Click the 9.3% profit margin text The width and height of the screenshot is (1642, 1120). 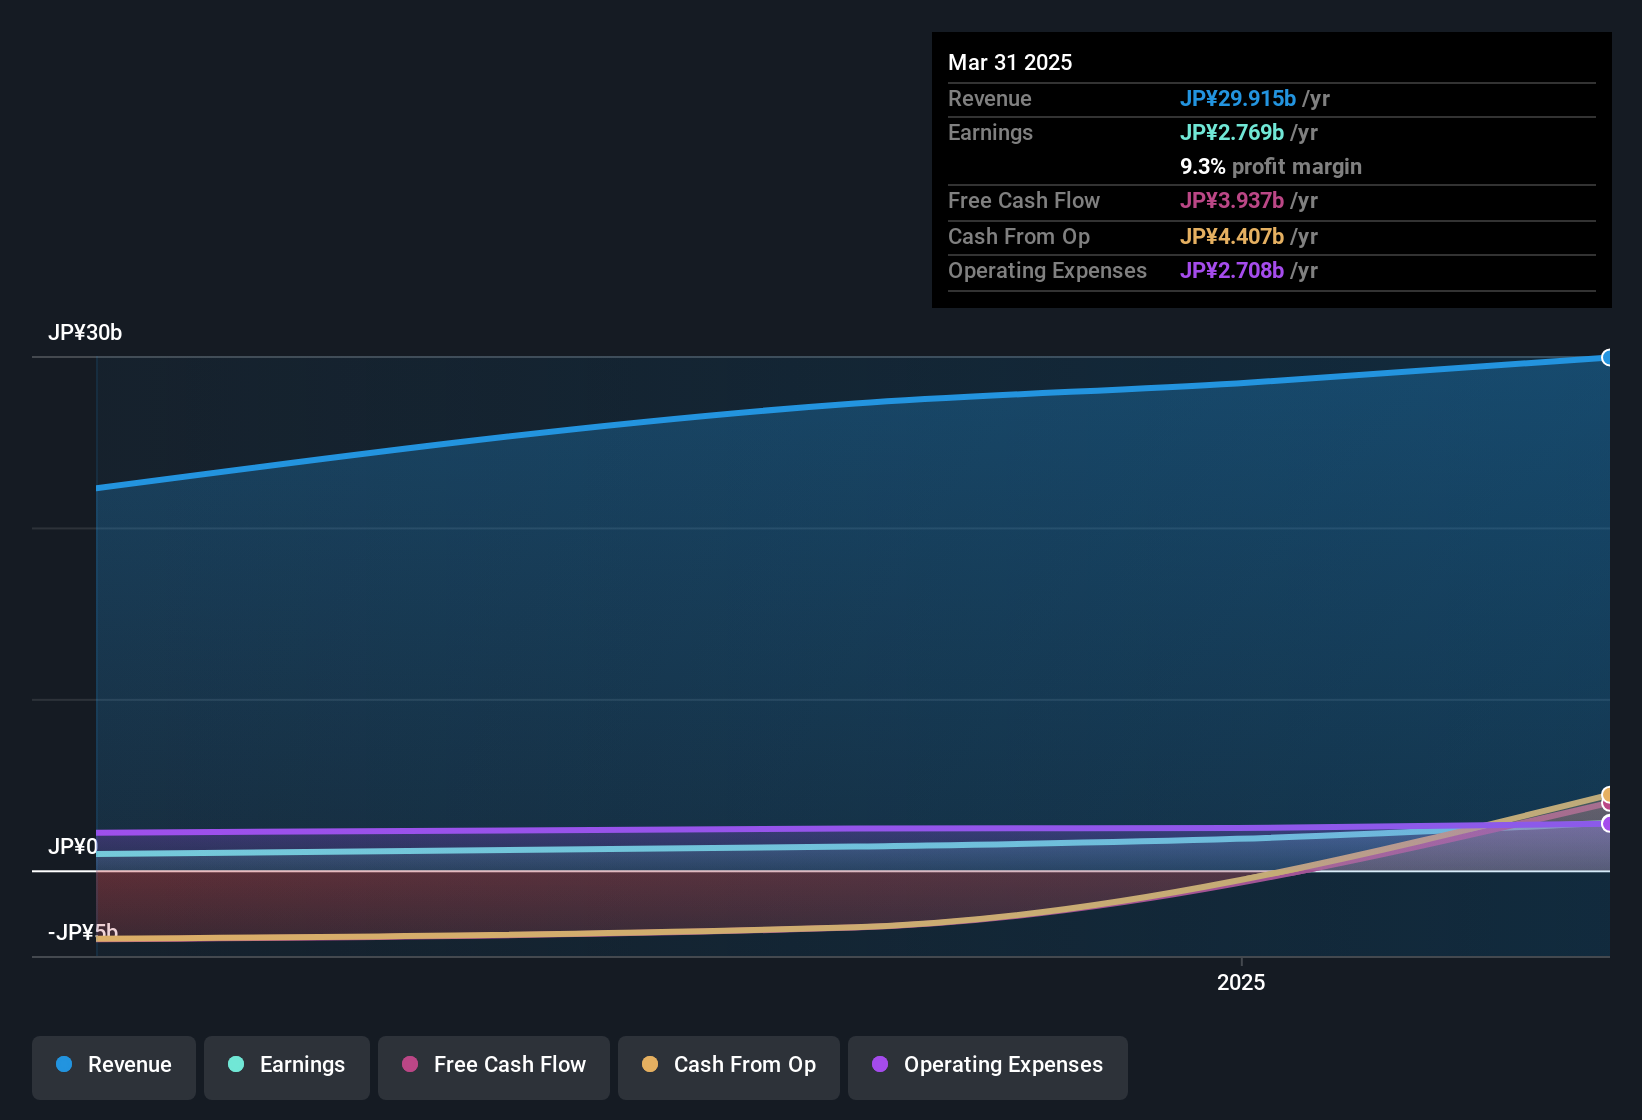tap(1271, 167)
